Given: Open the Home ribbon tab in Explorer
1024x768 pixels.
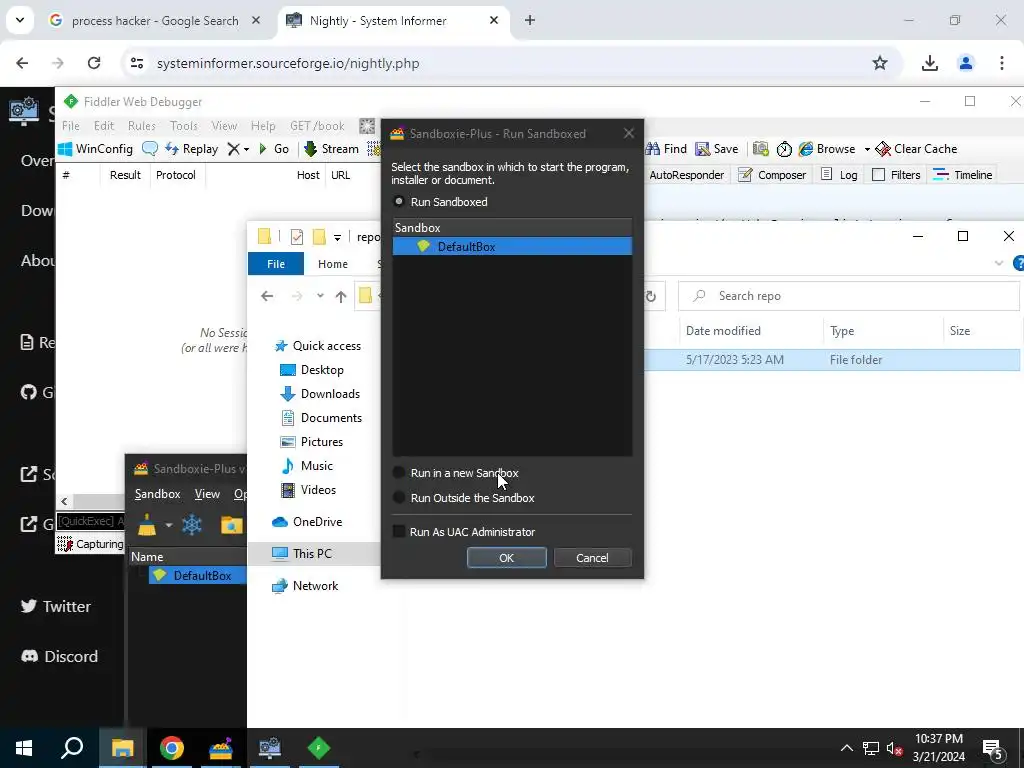Looking at the screenshot, I should point(332,264).
